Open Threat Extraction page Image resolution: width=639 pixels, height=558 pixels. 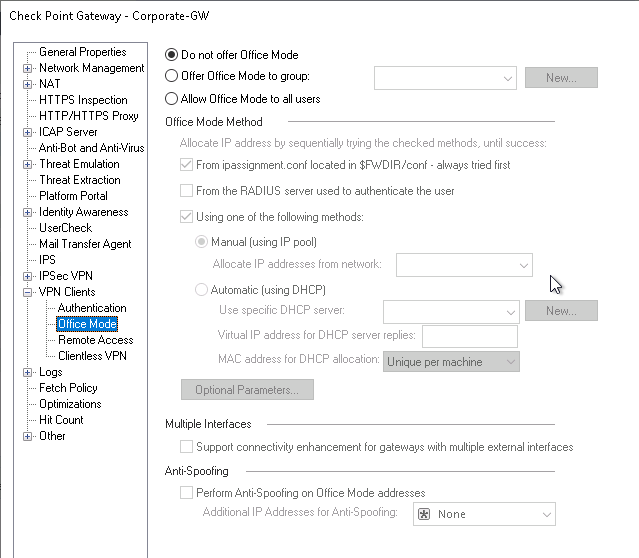coord(80,180)
